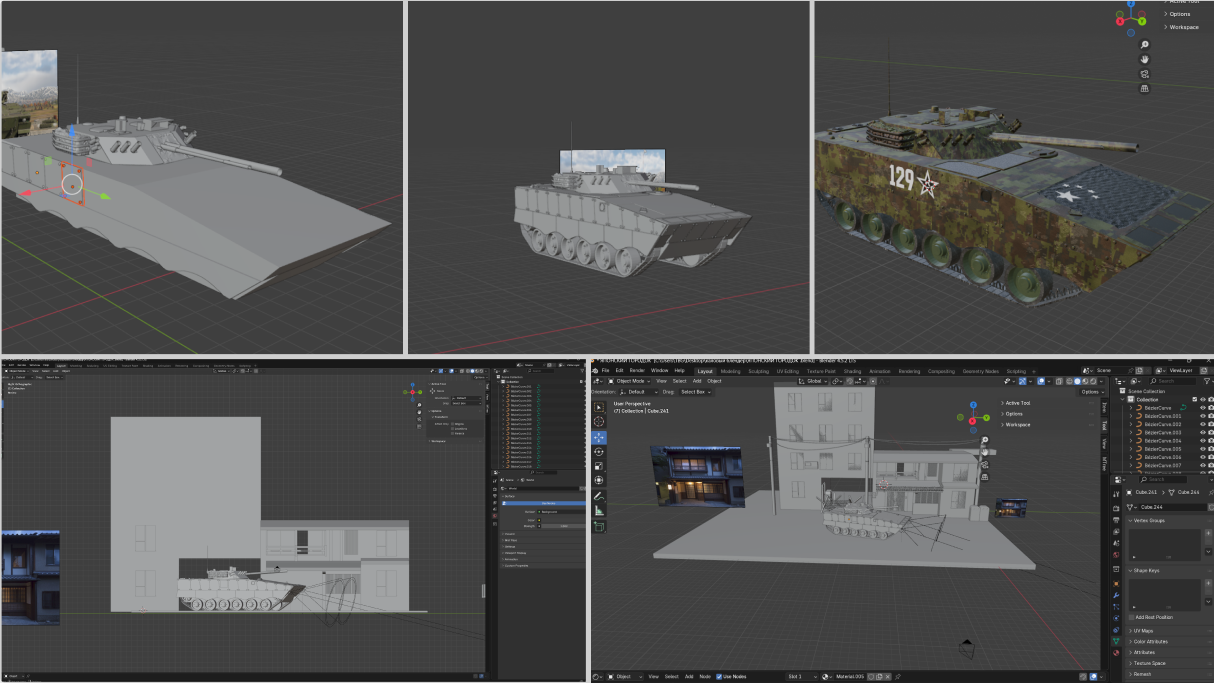
Task: Hide BezierCurve with its eye icon in outliner
Action: 1203,408
